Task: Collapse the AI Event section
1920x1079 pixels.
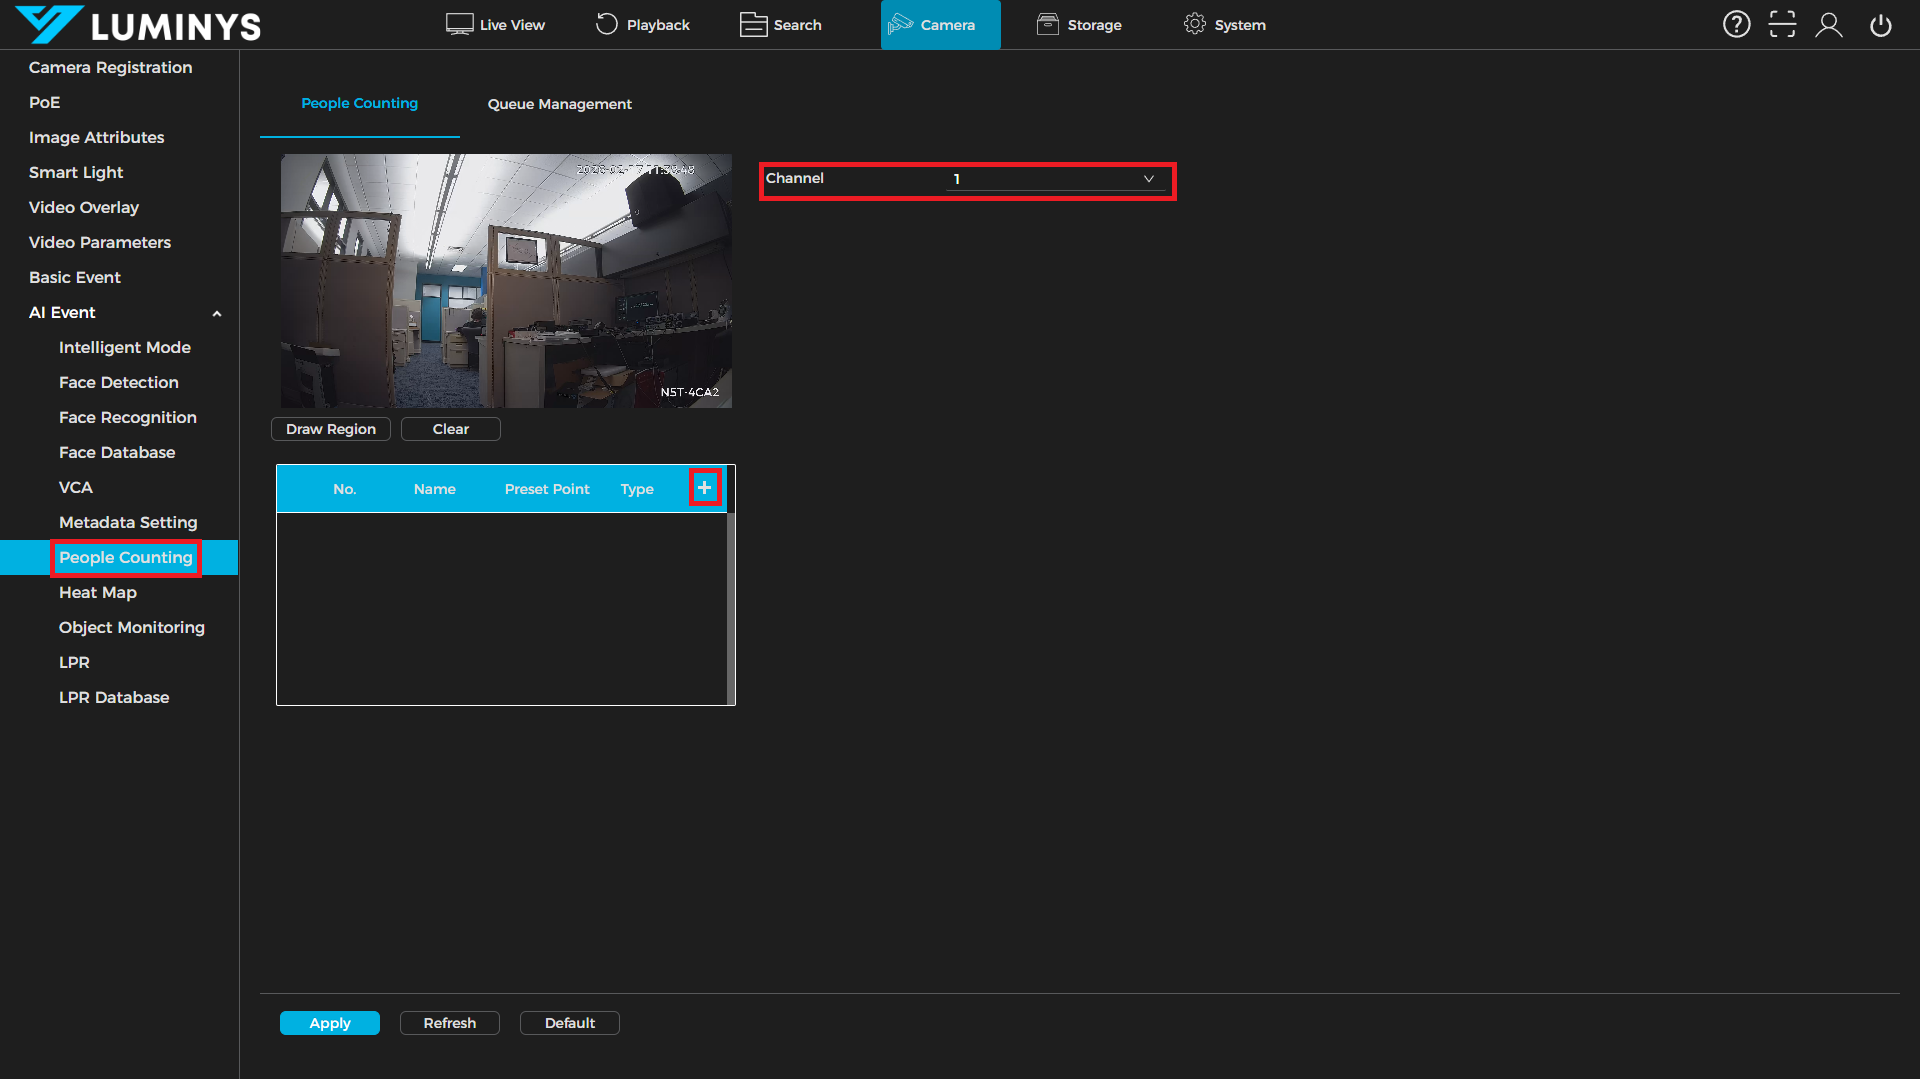Action: coord(216,313)
